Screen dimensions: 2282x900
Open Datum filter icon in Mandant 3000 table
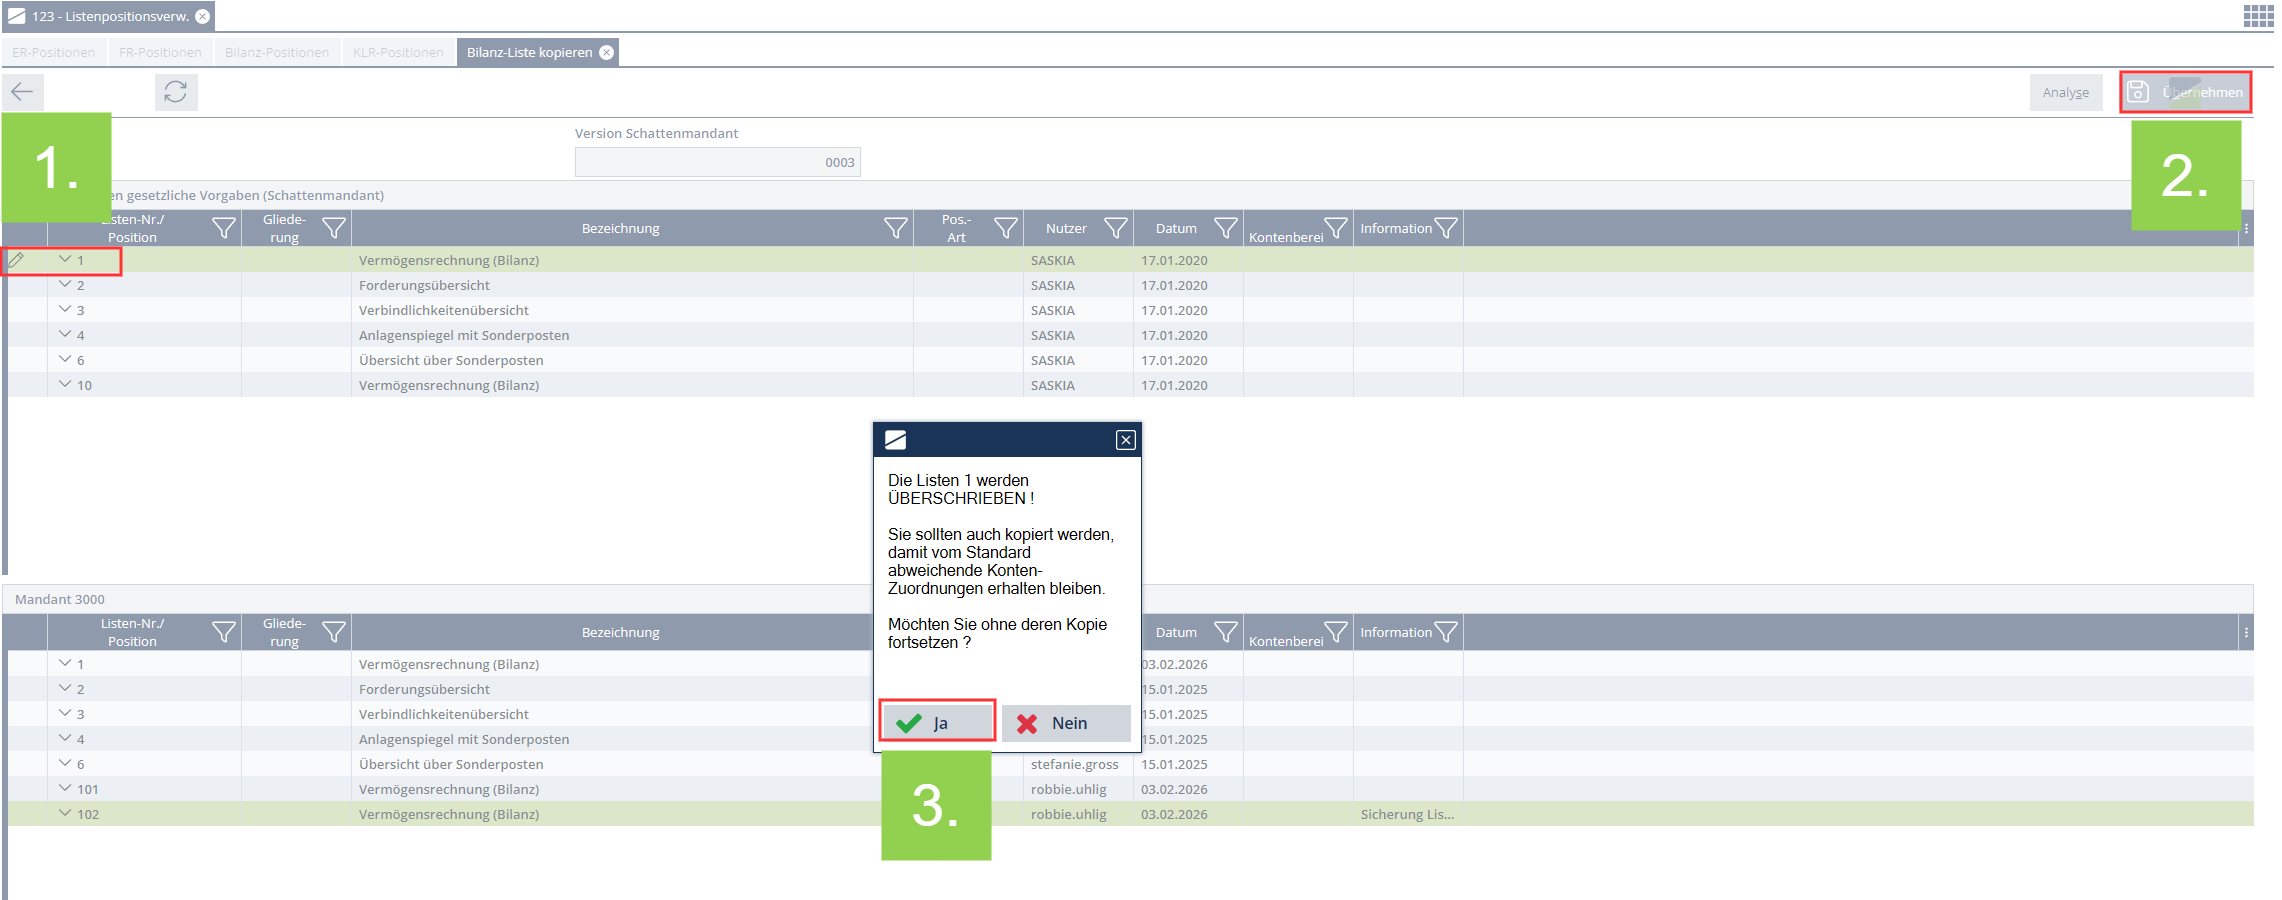click(1226, 632)
